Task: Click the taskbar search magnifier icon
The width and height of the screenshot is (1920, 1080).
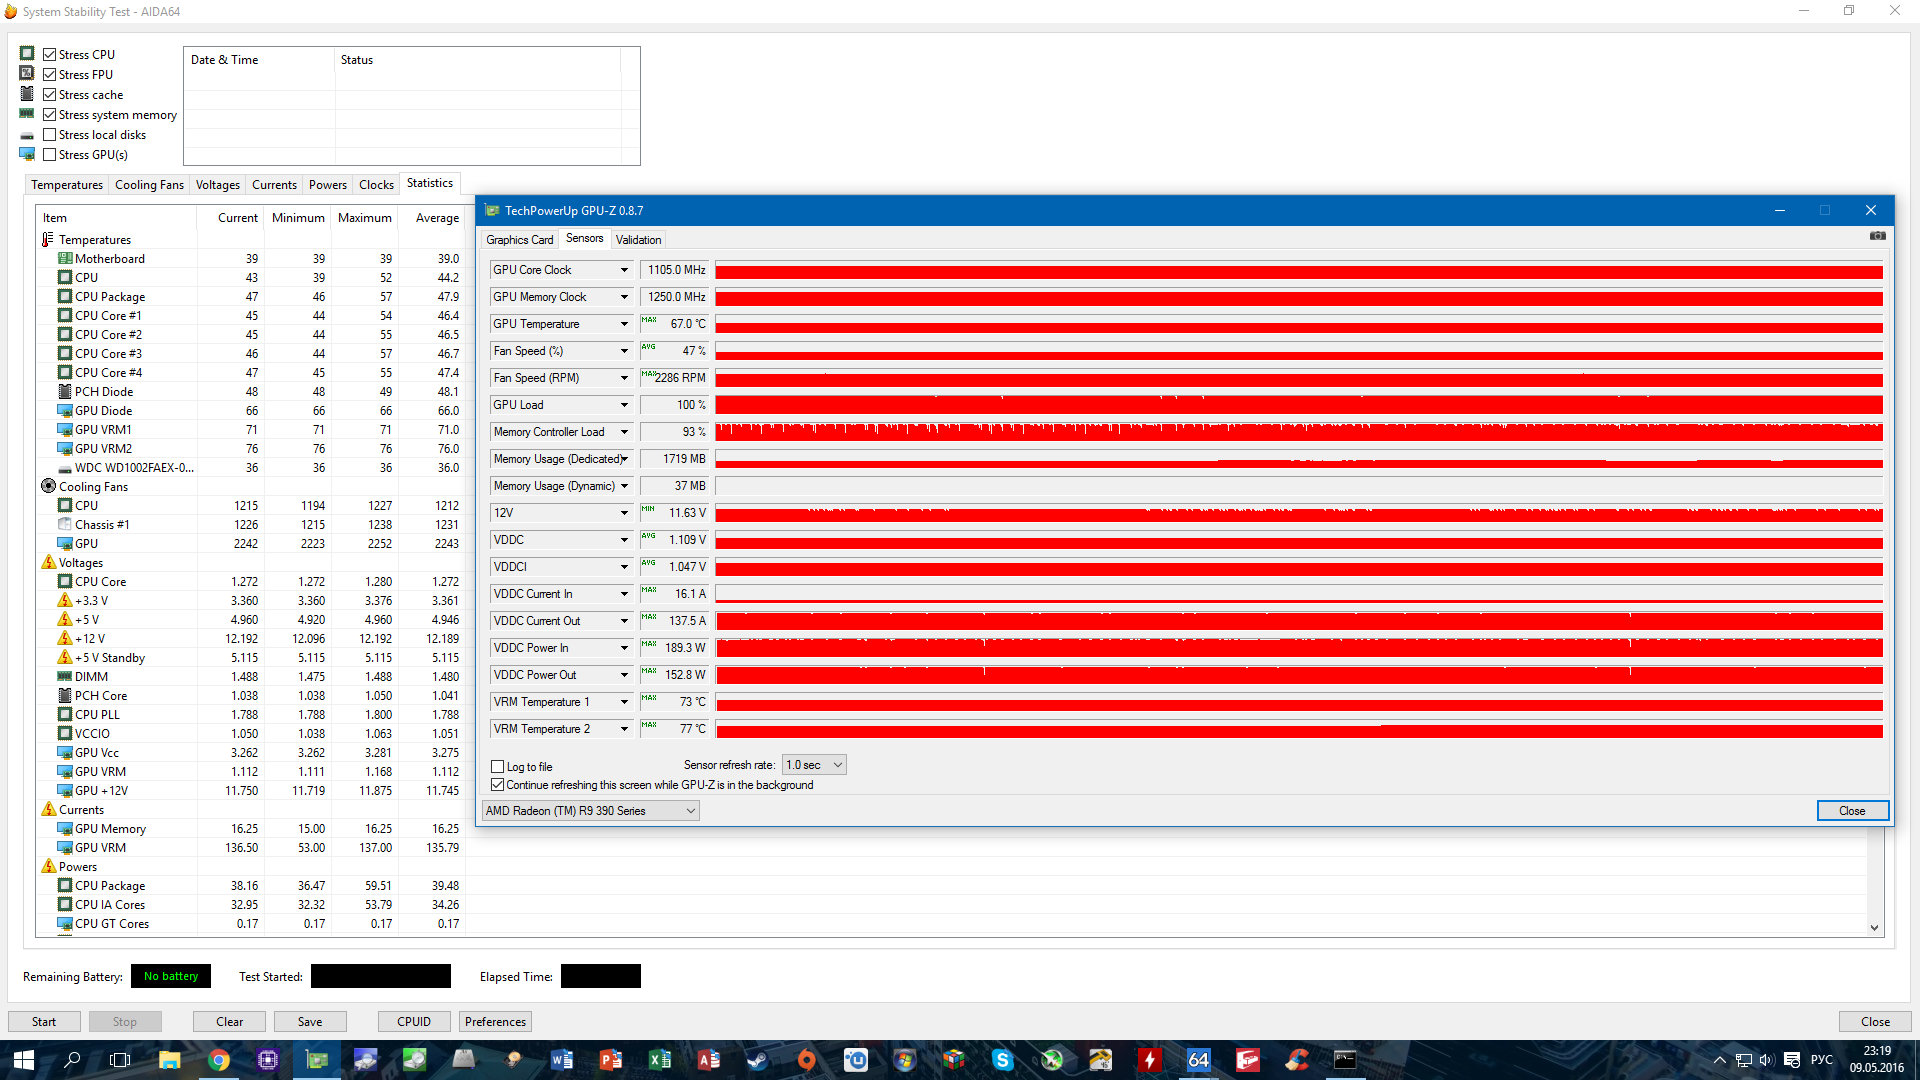Action: pos(72,1060)
